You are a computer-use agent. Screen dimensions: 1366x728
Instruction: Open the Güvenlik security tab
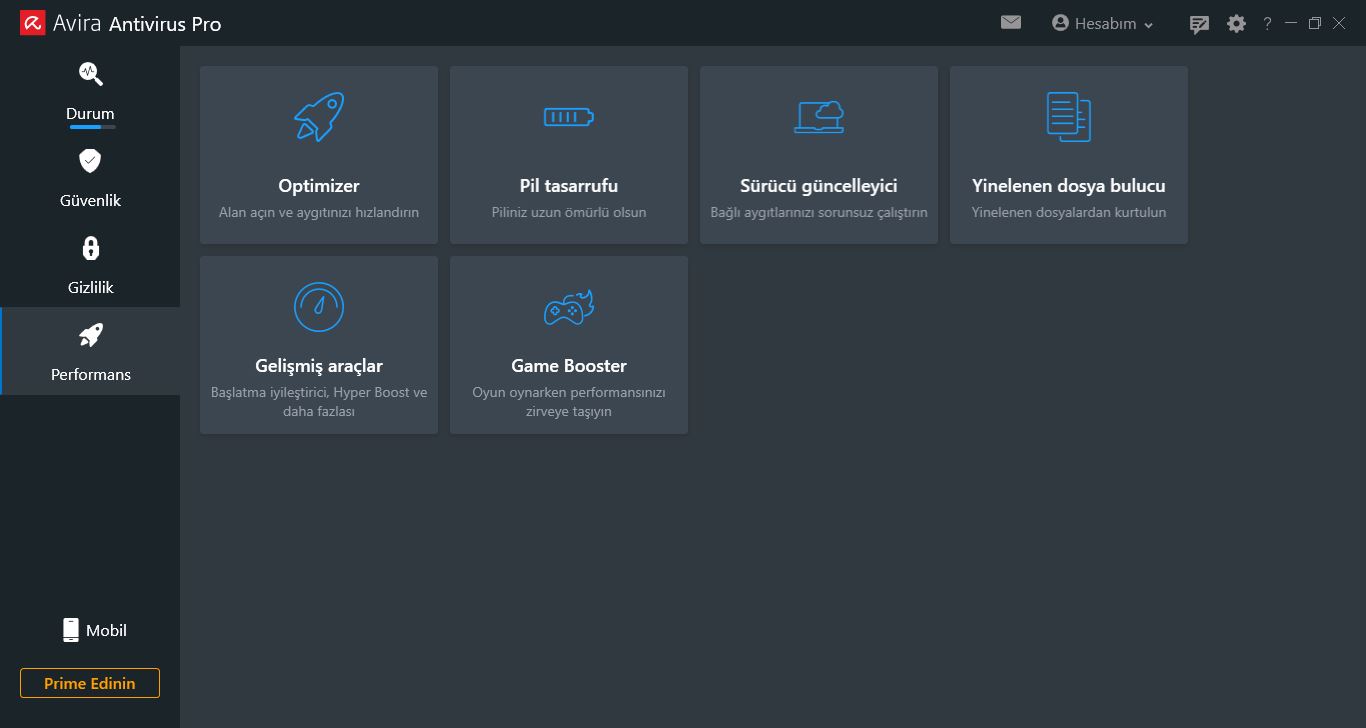click(x=90, y=177)
